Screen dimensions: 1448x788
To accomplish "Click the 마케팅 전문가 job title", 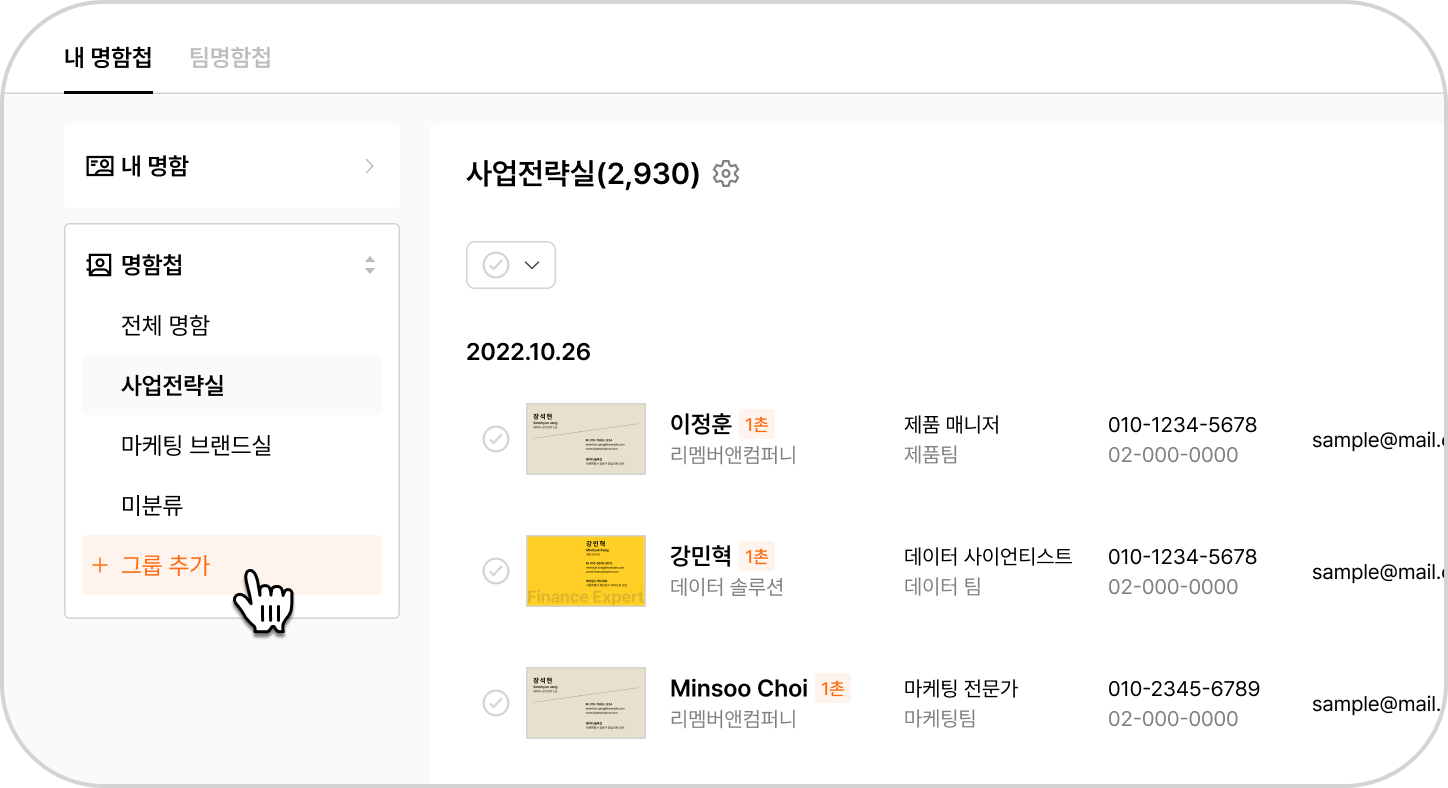I will (x=961, y=688).
